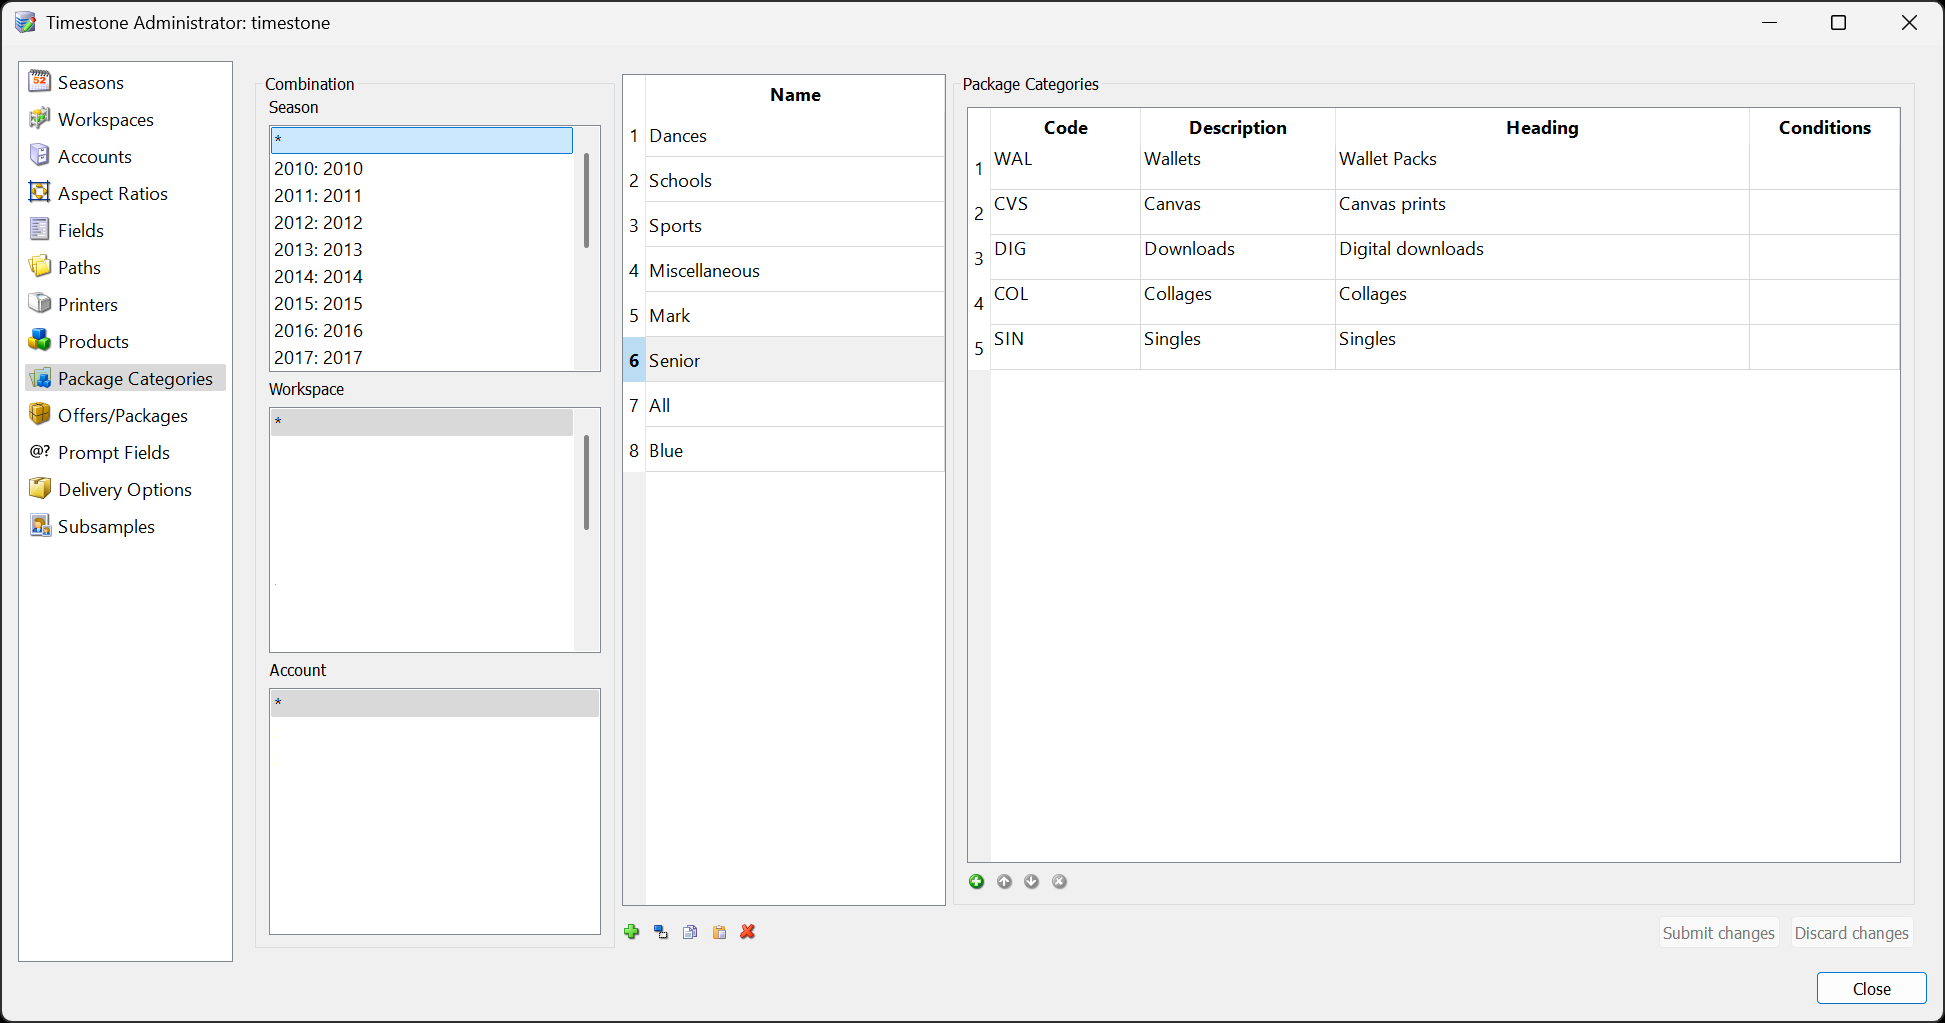Screen dimensions: 1945x1023
Task: Click Discard changes button
Action: (x=1851, y=932)
